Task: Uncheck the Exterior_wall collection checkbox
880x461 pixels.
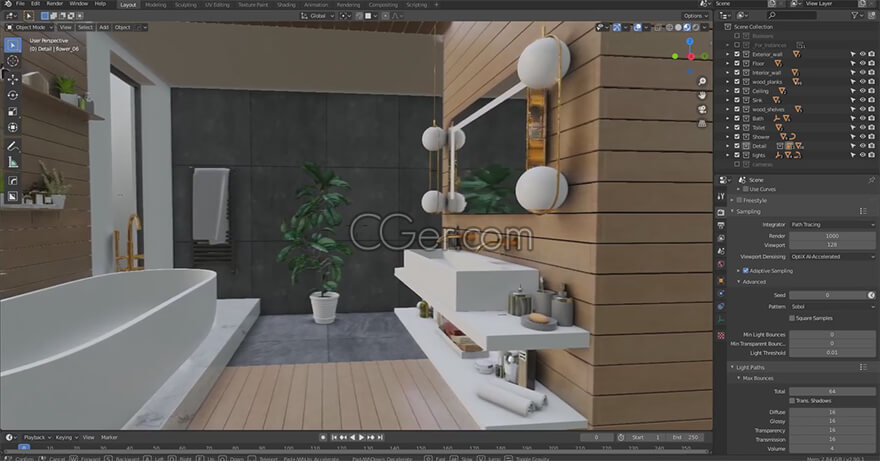Action: point(737,54)
